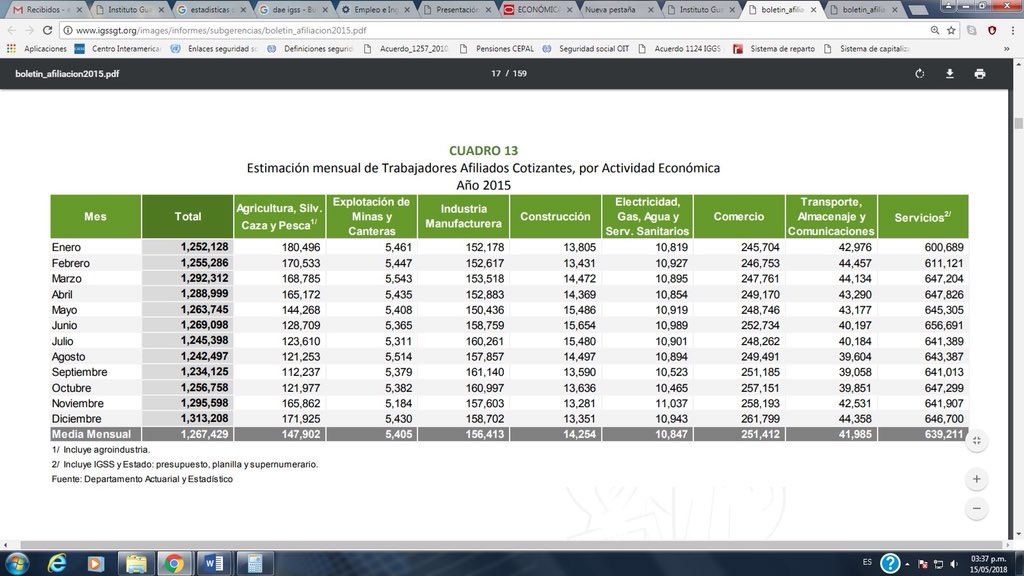The image size is (1024, 576).
Task: Select the Media Mensual row label
Action: tap(91, 434)
